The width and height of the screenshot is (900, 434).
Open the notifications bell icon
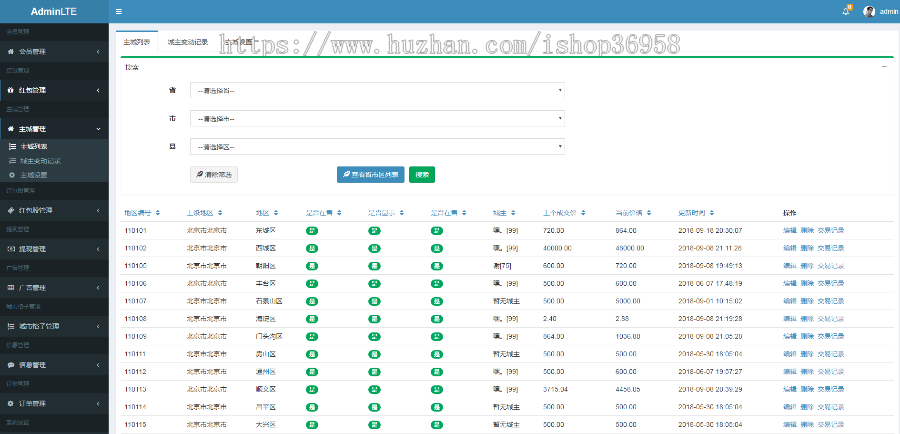coord(846,11)
